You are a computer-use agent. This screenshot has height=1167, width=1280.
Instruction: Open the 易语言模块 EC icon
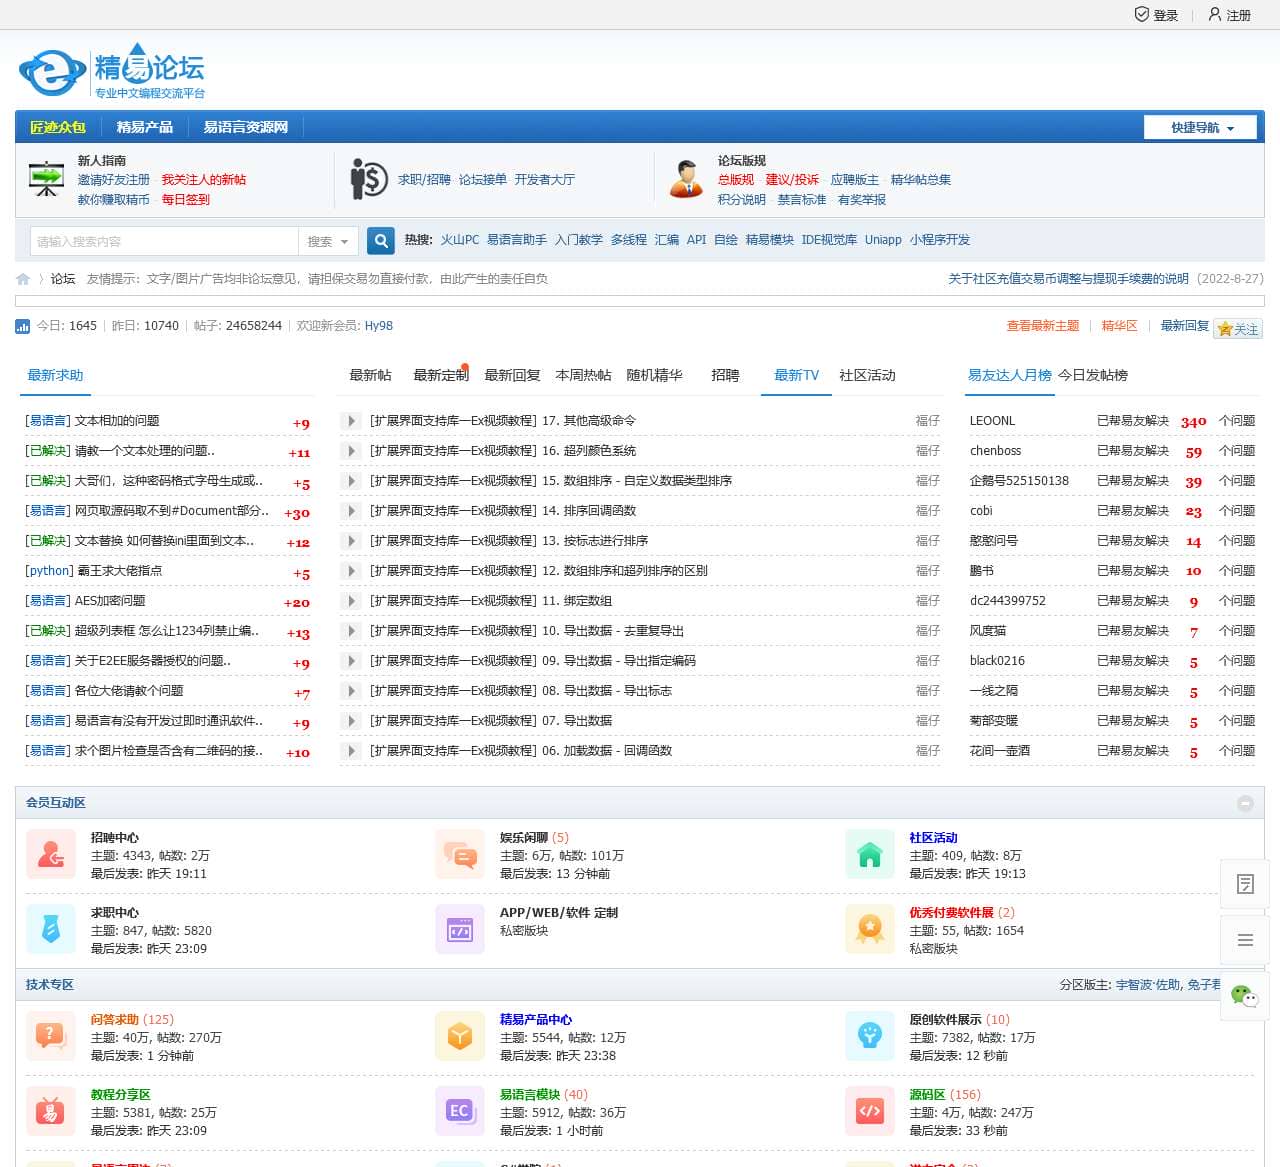tap(460, 1111)
